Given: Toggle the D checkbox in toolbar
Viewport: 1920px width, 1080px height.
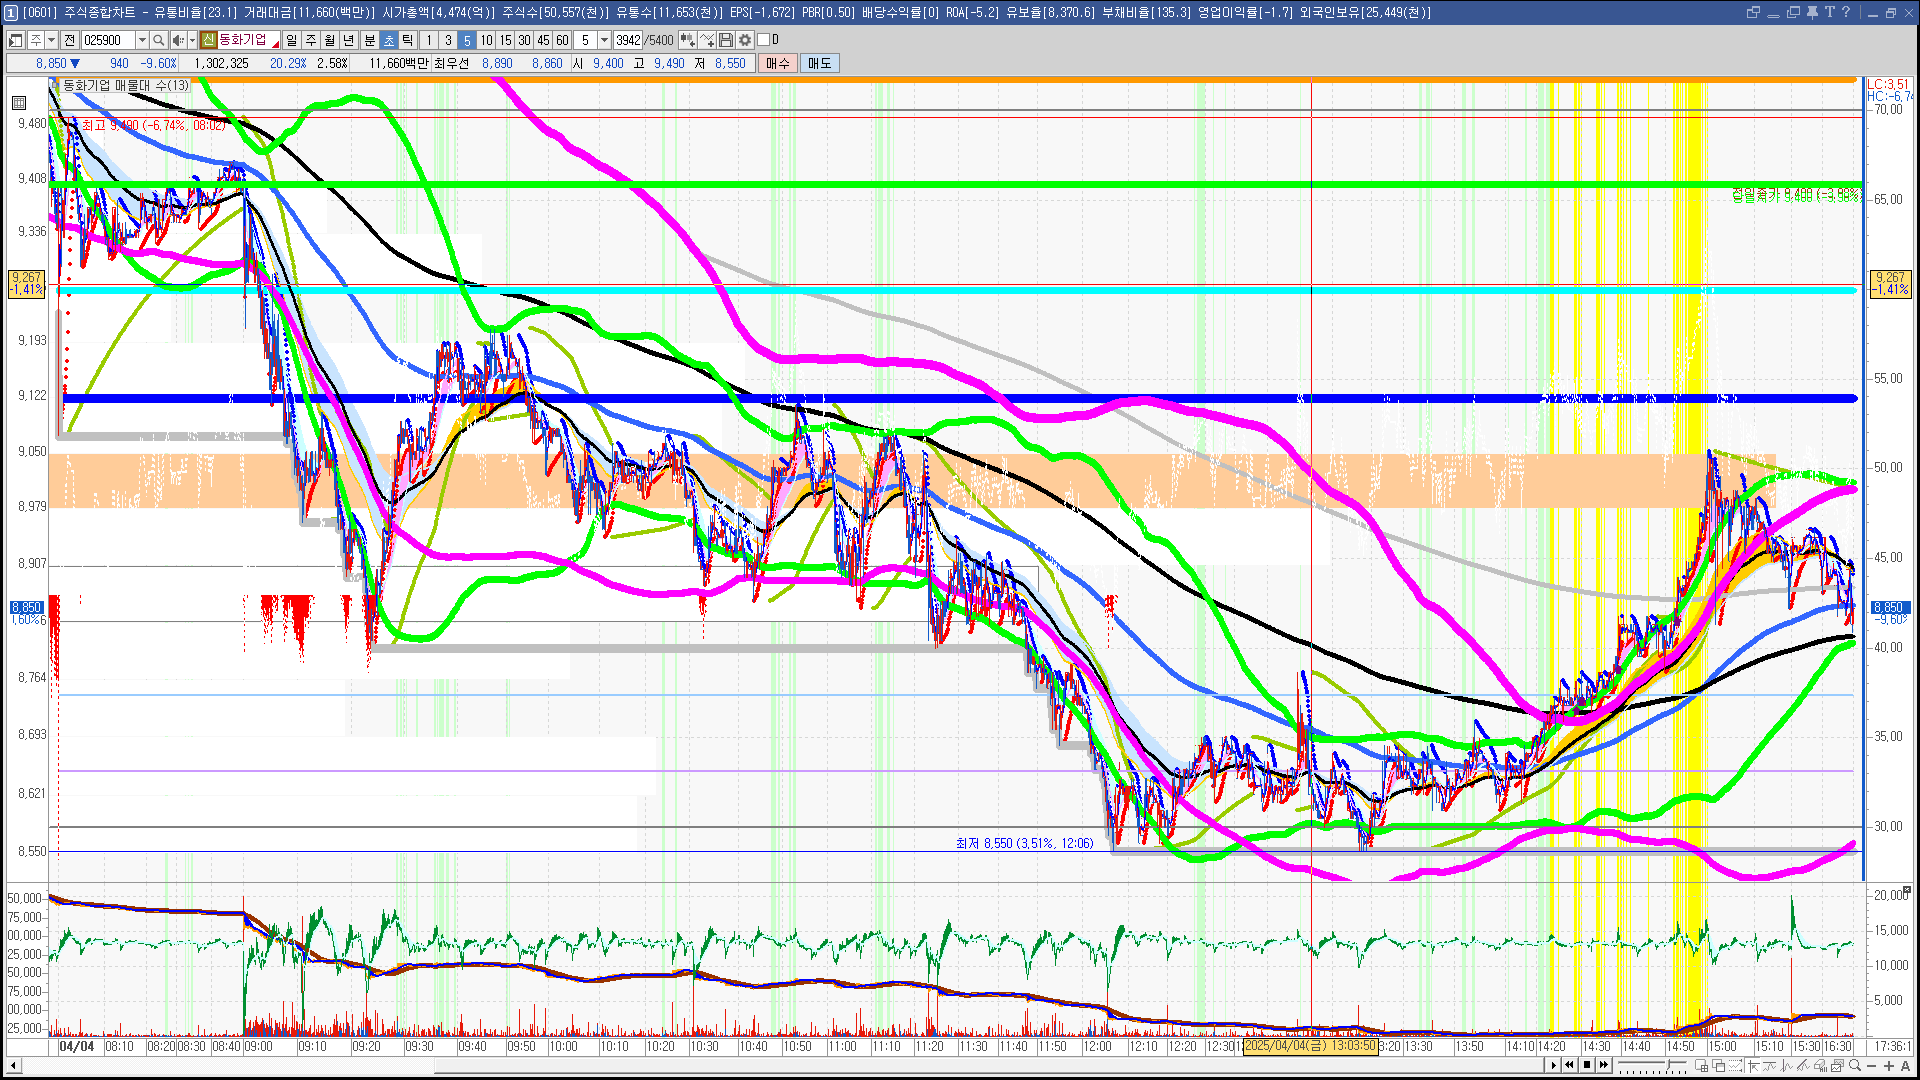Looking at the screenshot, I should click(764, 40).
